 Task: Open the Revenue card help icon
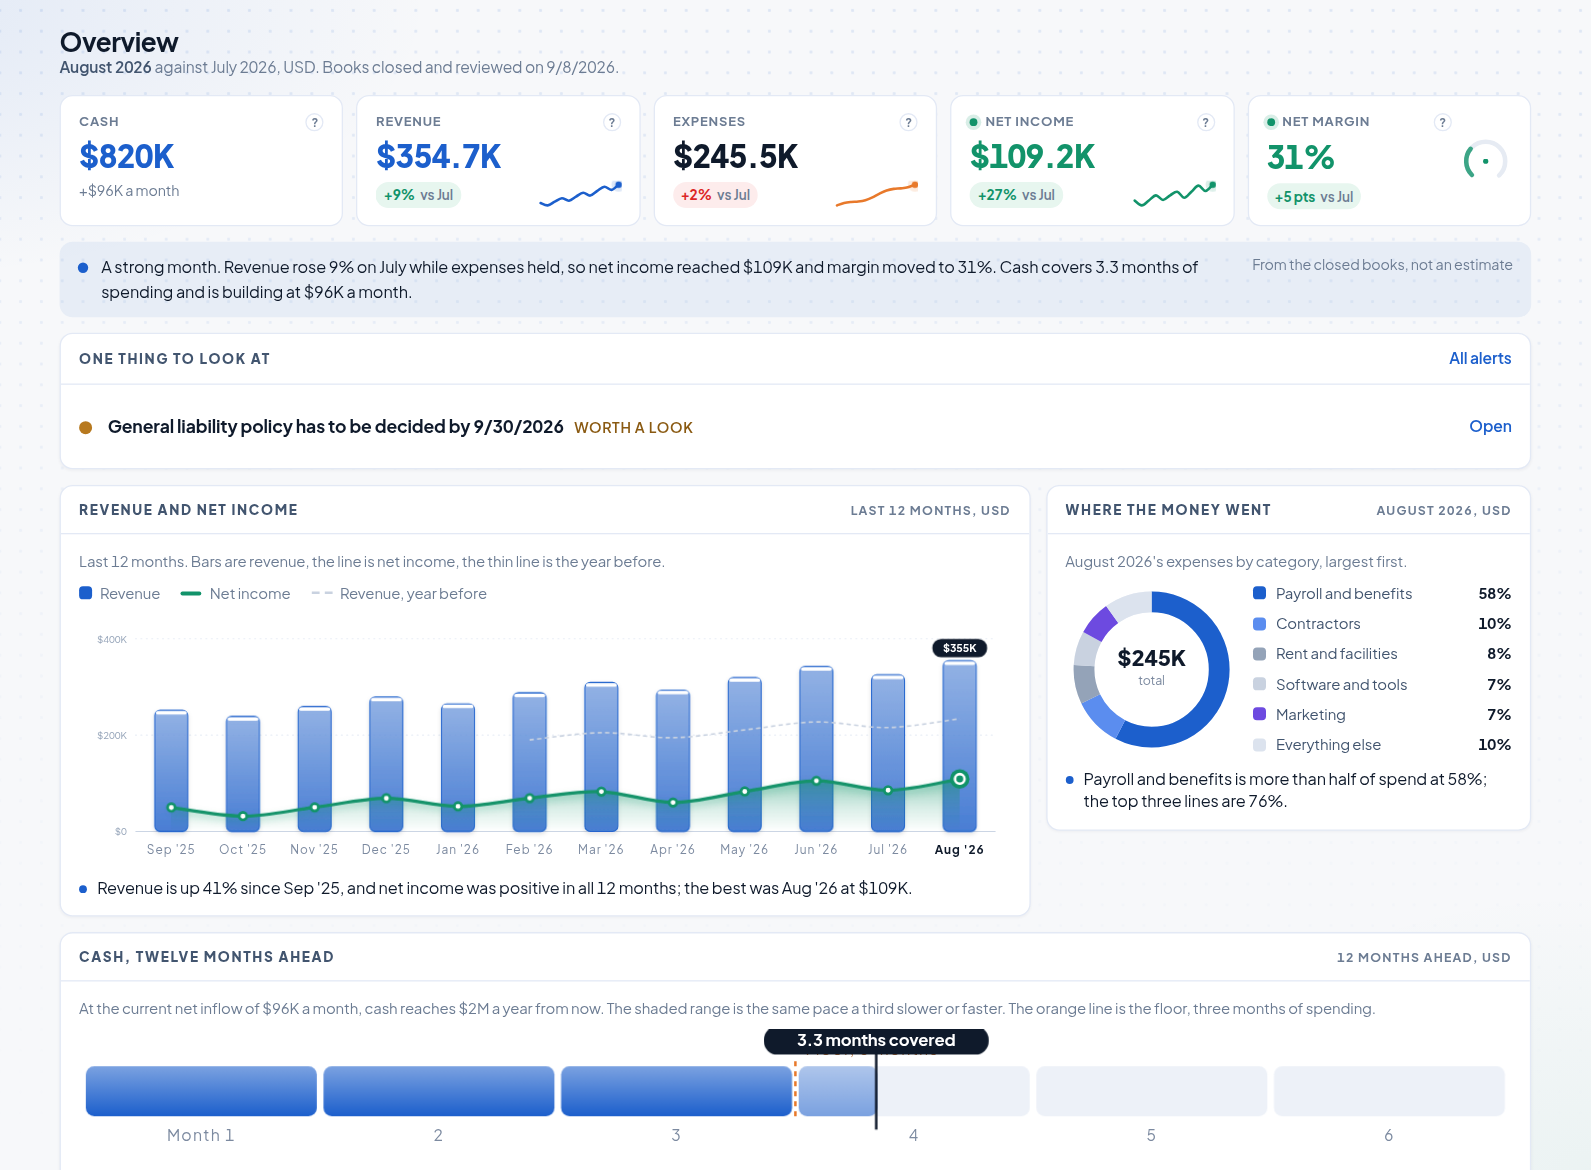(612, 122)
